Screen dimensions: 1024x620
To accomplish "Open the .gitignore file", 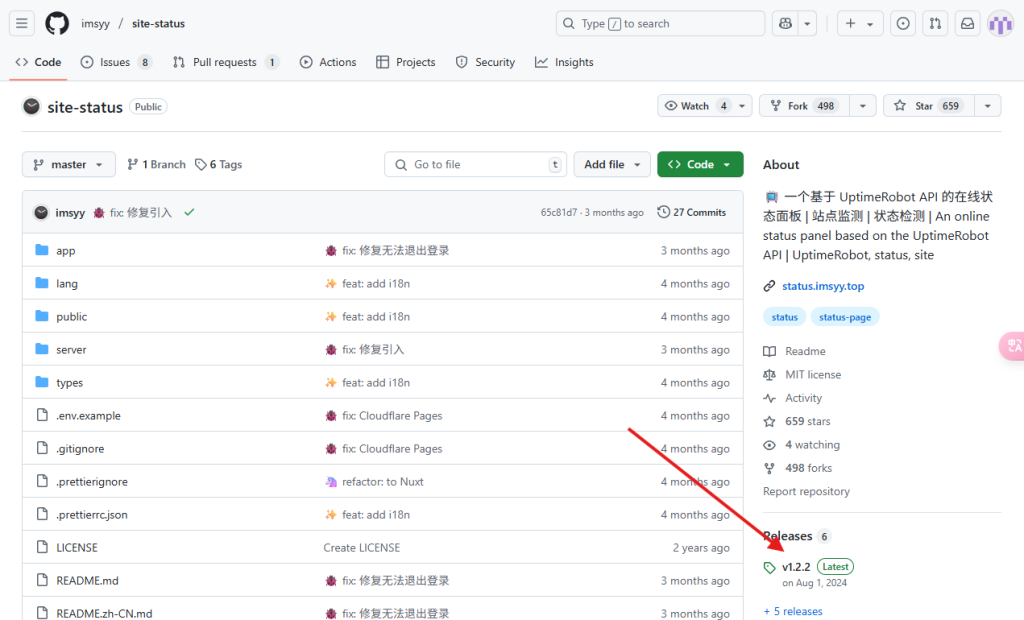I will click(x=80, y=449).
